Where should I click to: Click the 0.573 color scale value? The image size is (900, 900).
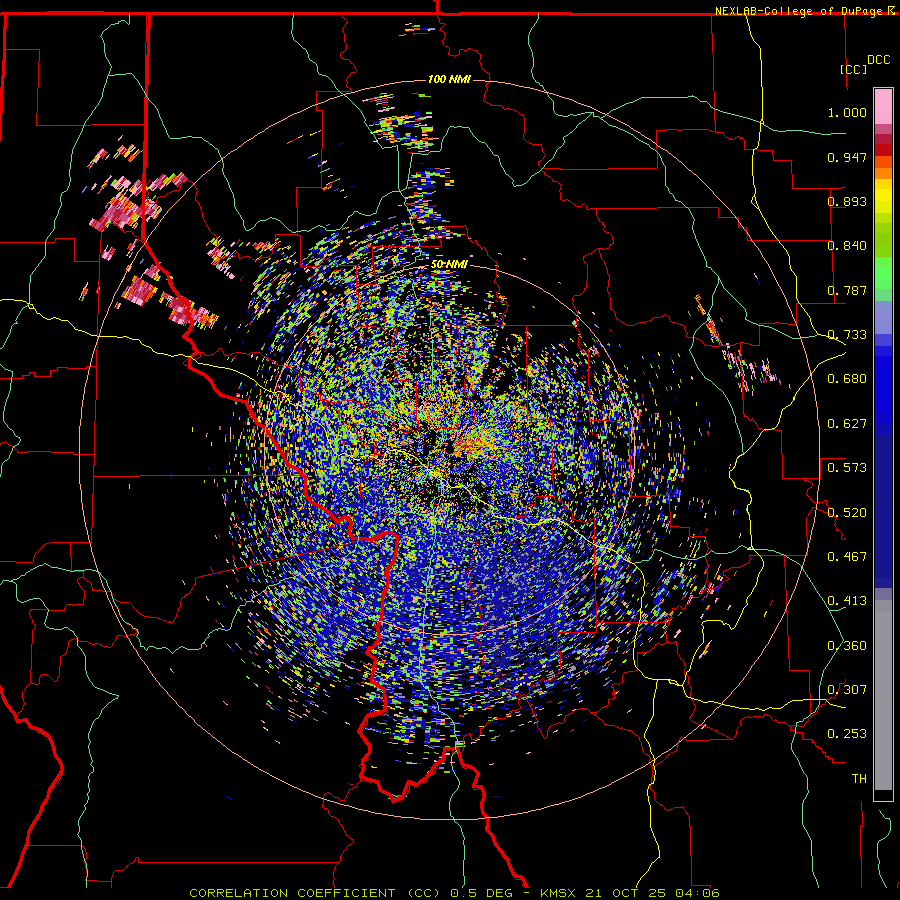(x=847, y=468)
